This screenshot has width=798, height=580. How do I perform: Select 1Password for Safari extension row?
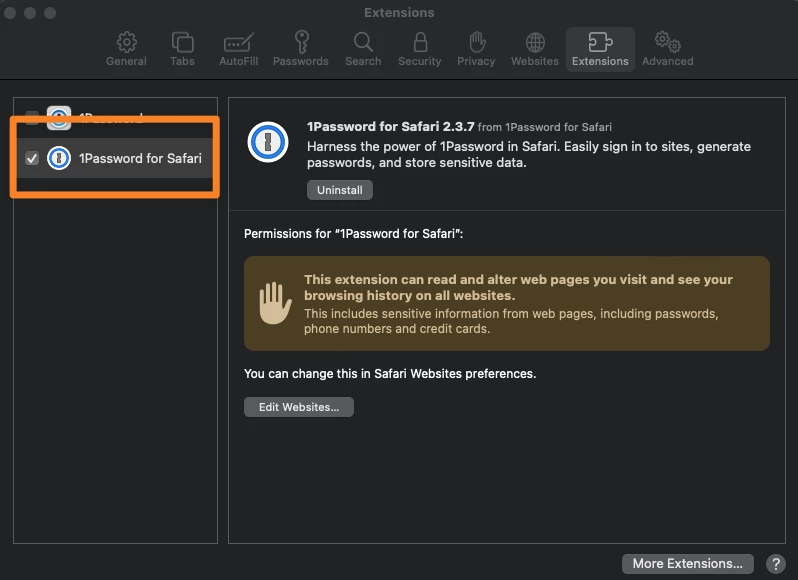115,158
